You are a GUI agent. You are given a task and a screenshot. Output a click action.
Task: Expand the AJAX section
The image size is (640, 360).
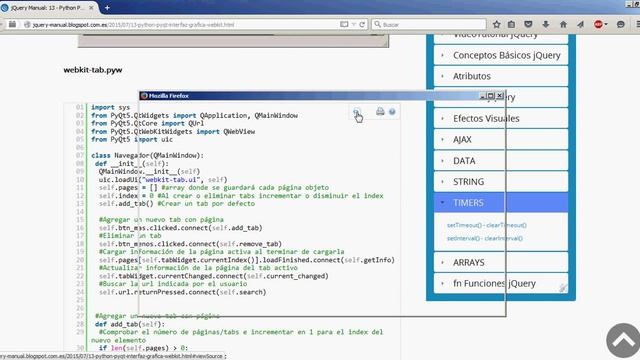[501, 140]
